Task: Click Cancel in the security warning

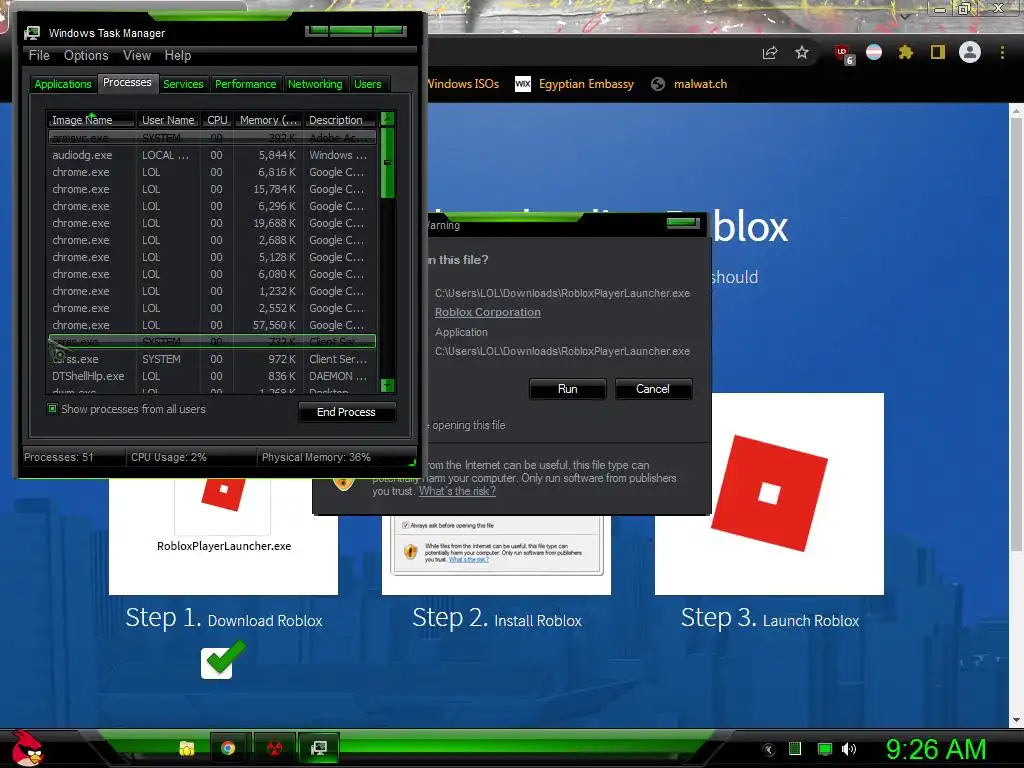Action: pos(653,389)
